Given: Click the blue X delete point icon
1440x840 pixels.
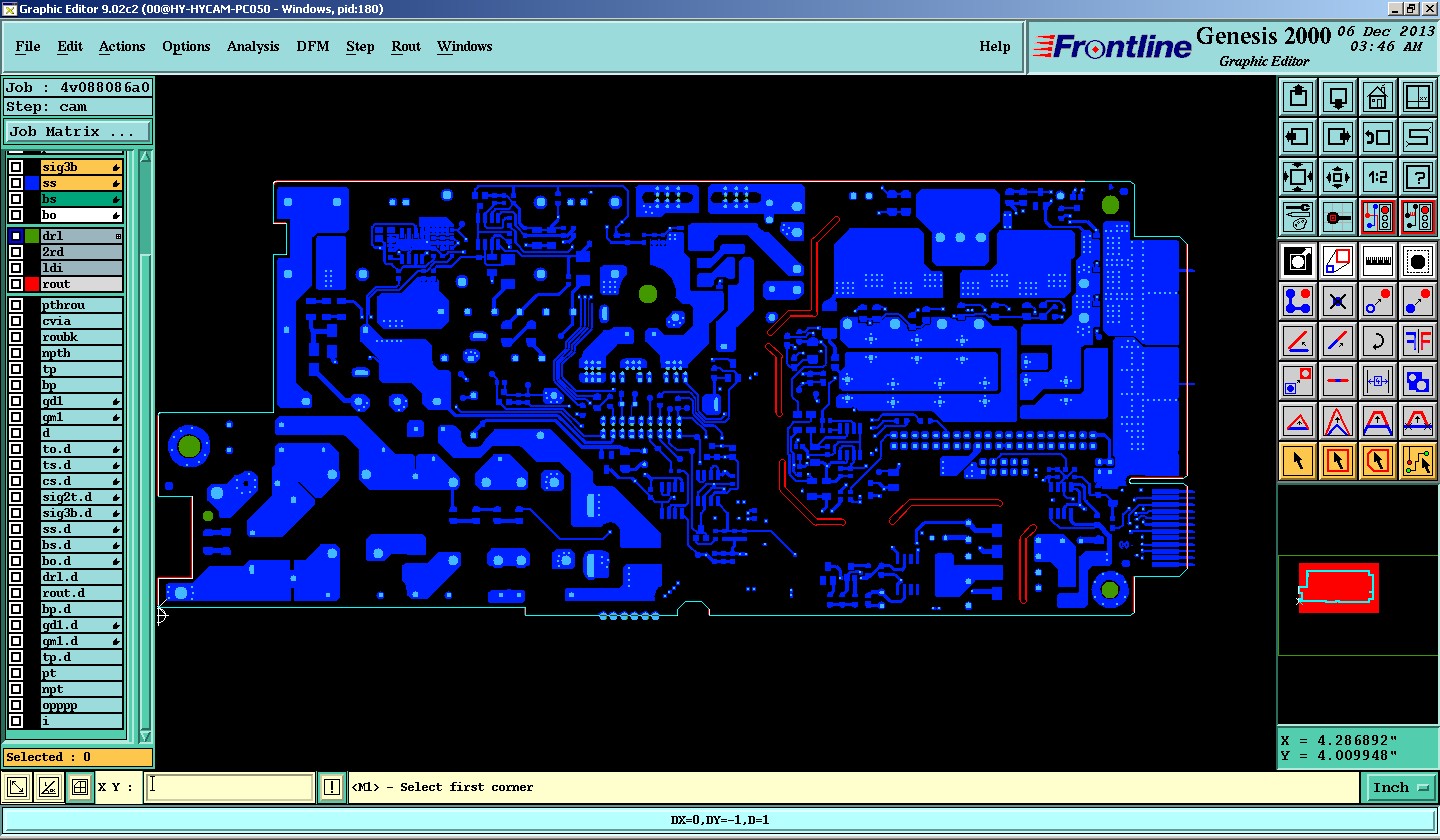Looking at the screenshot, I should coord(1338,301).
